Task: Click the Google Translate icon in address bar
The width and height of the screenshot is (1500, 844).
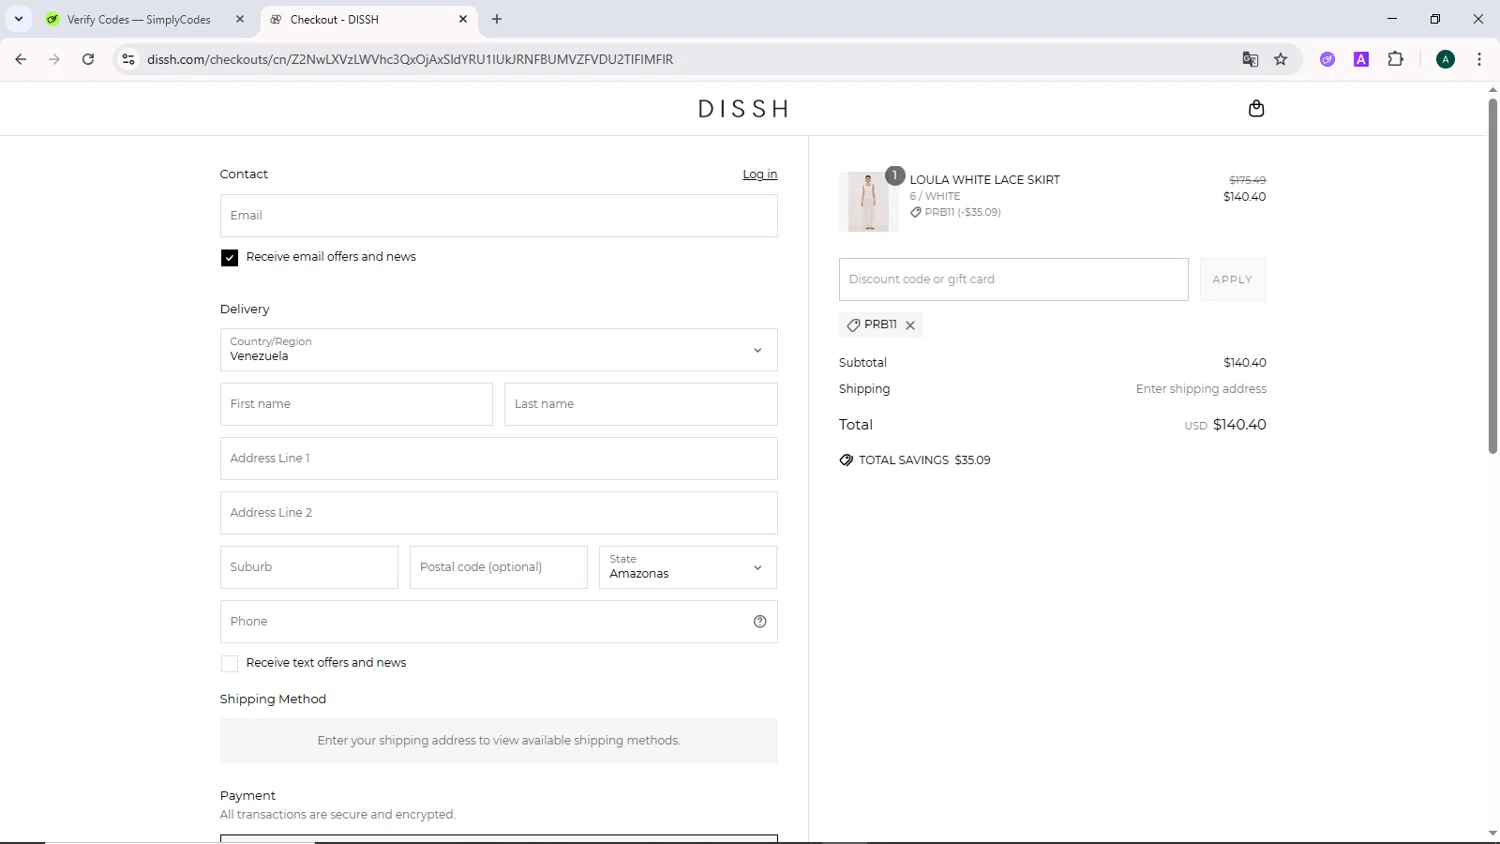Action: pos(1250,59)
